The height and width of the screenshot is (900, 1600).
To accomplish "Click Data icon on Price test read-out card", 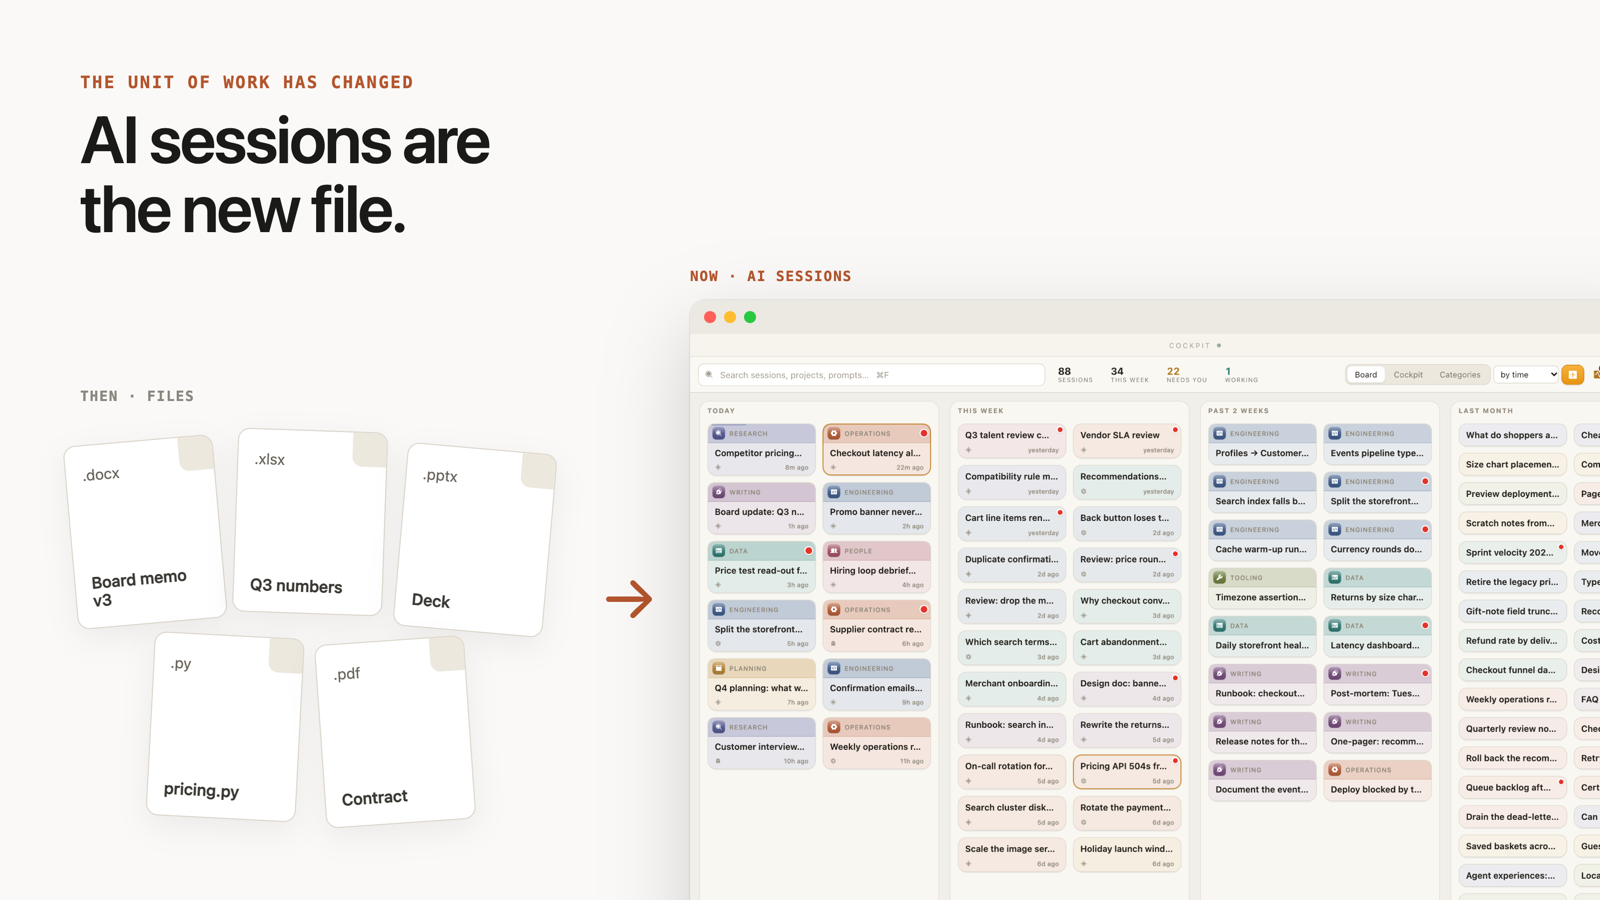I will (x=719, y=551).
